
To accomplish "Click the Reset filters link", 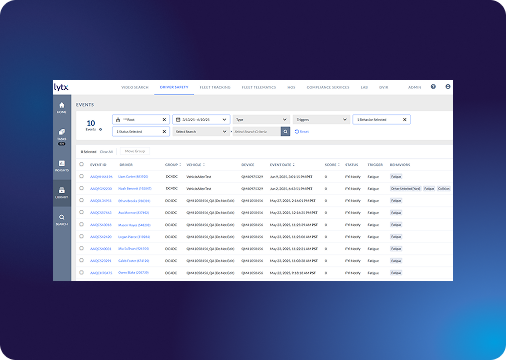I will (302, 132).
